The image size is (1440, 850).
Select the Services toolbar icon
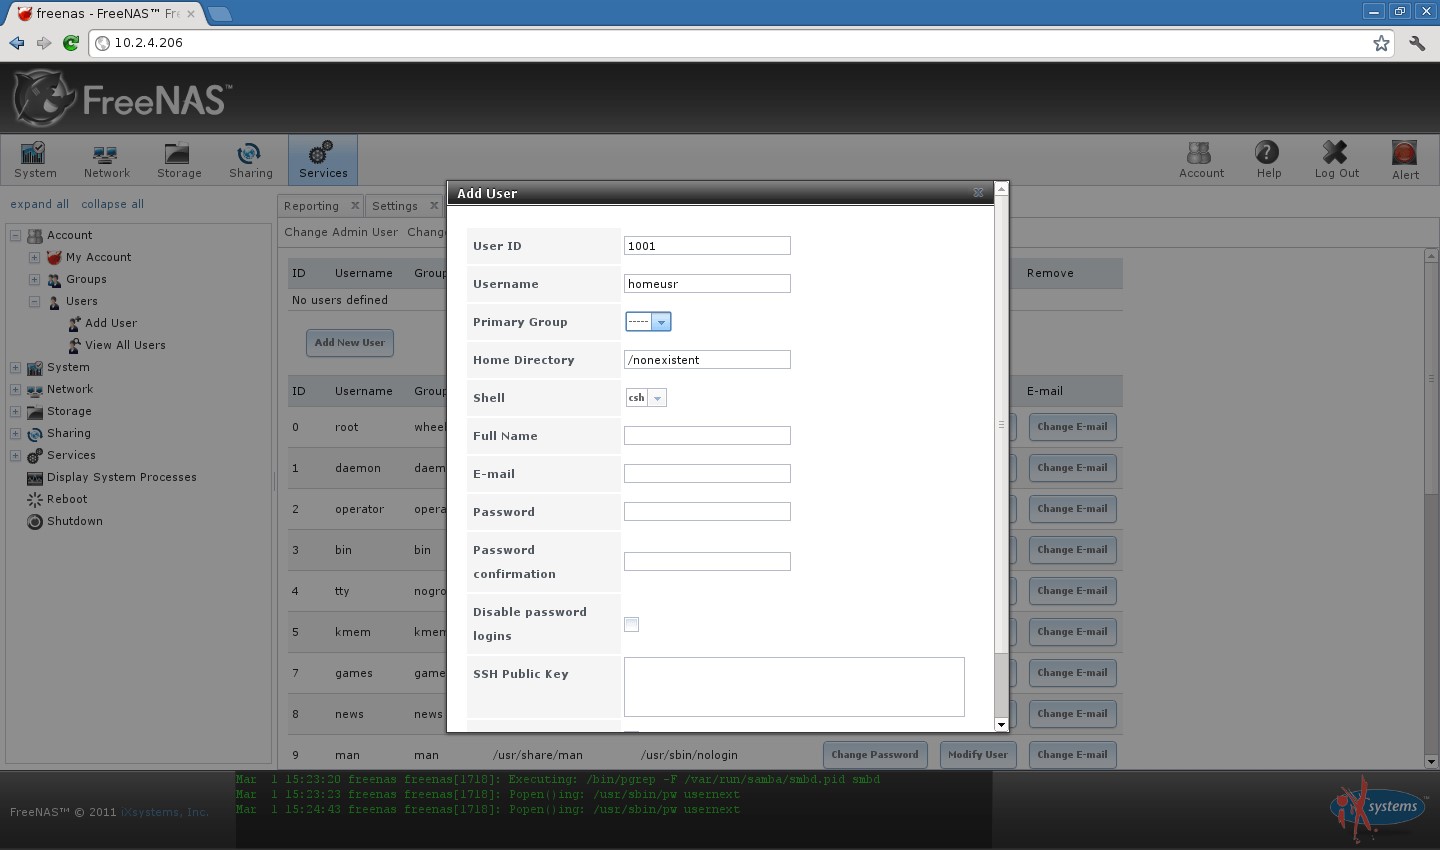pyautogui.click(x=322, y=159)
